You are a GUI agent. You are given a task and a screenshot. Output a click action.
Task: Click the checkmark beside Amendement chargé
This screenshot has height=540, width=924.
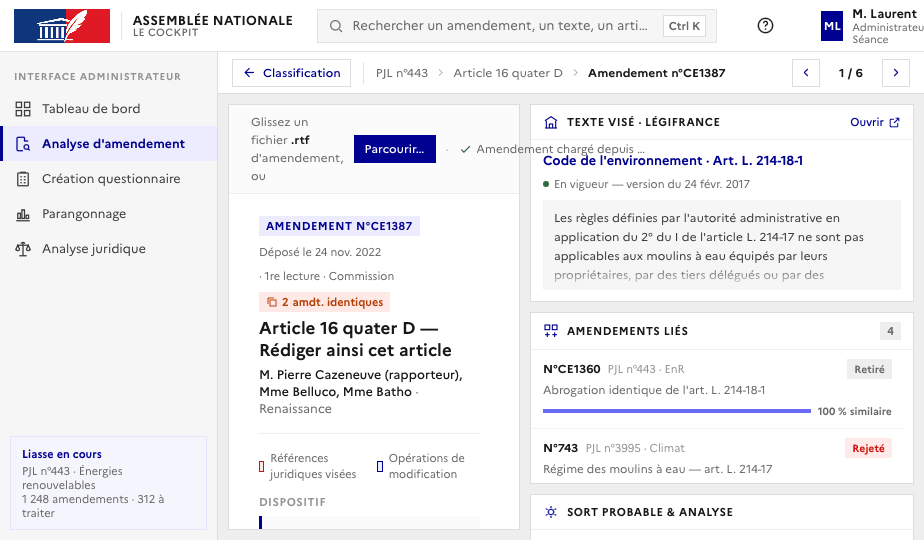(x=466, y=149)
